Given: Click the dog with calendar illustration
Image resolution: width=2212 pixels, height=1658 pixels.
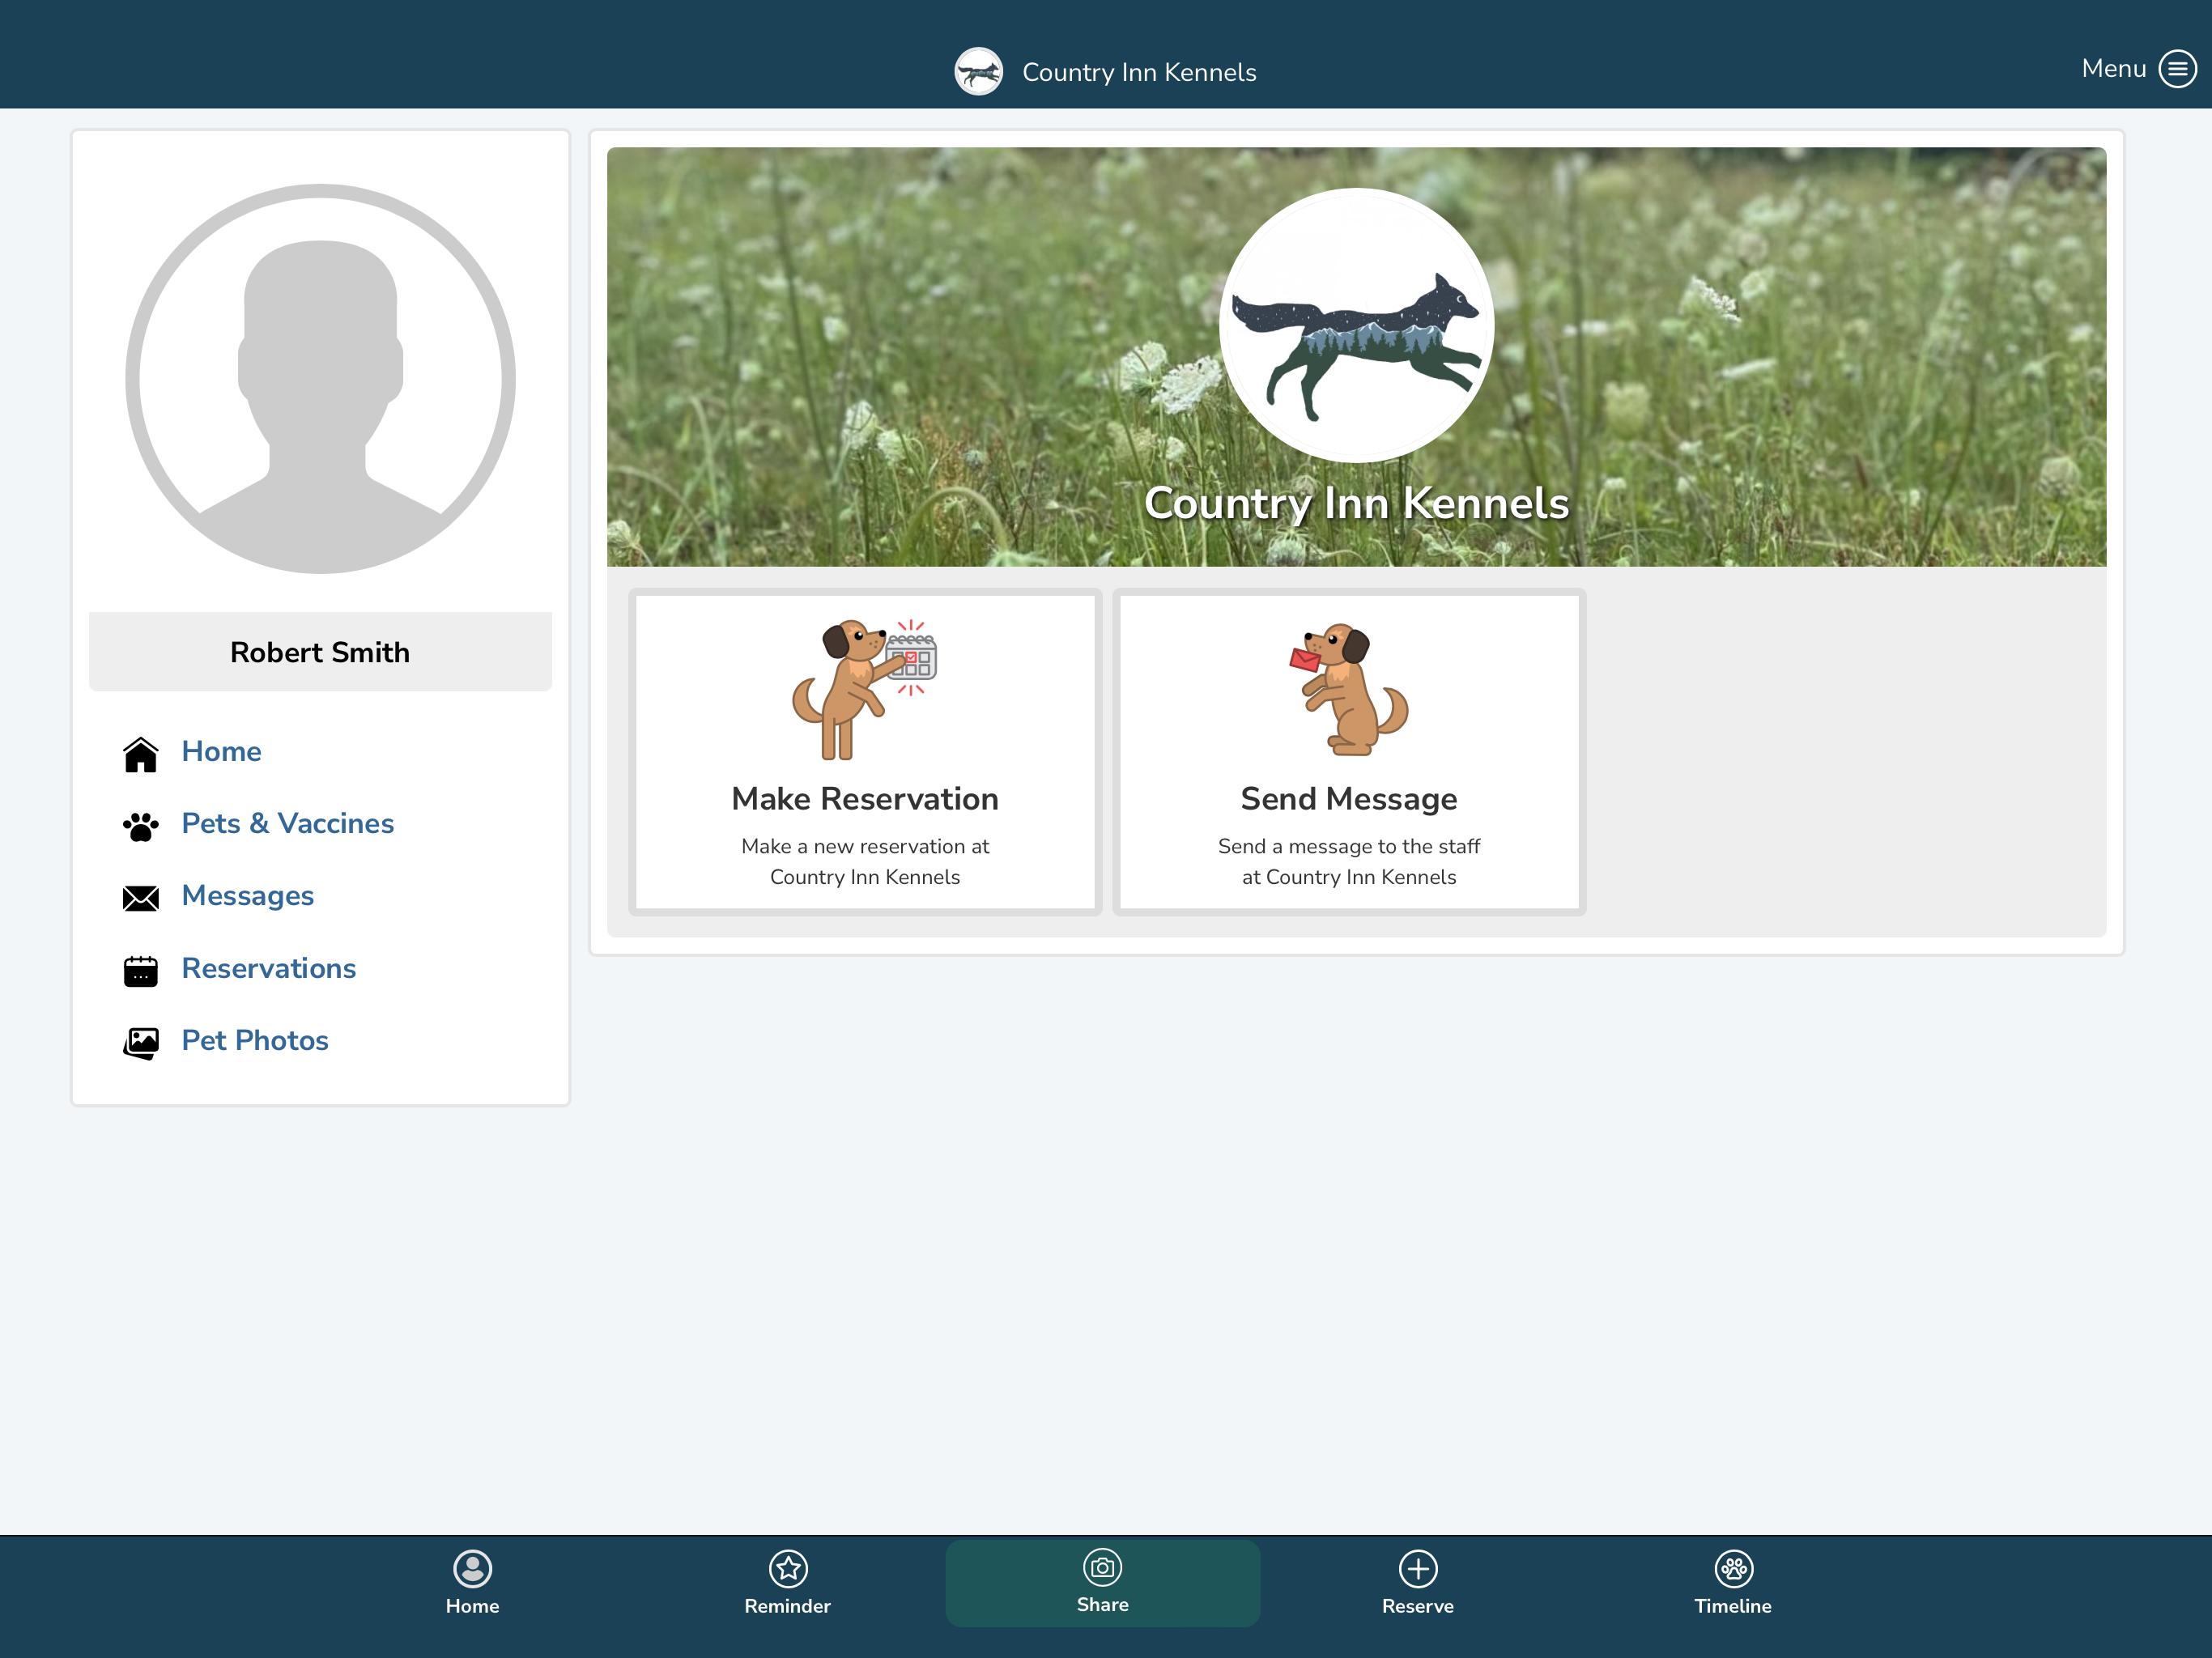Looking at the screenshot, I should coord(865,688).
